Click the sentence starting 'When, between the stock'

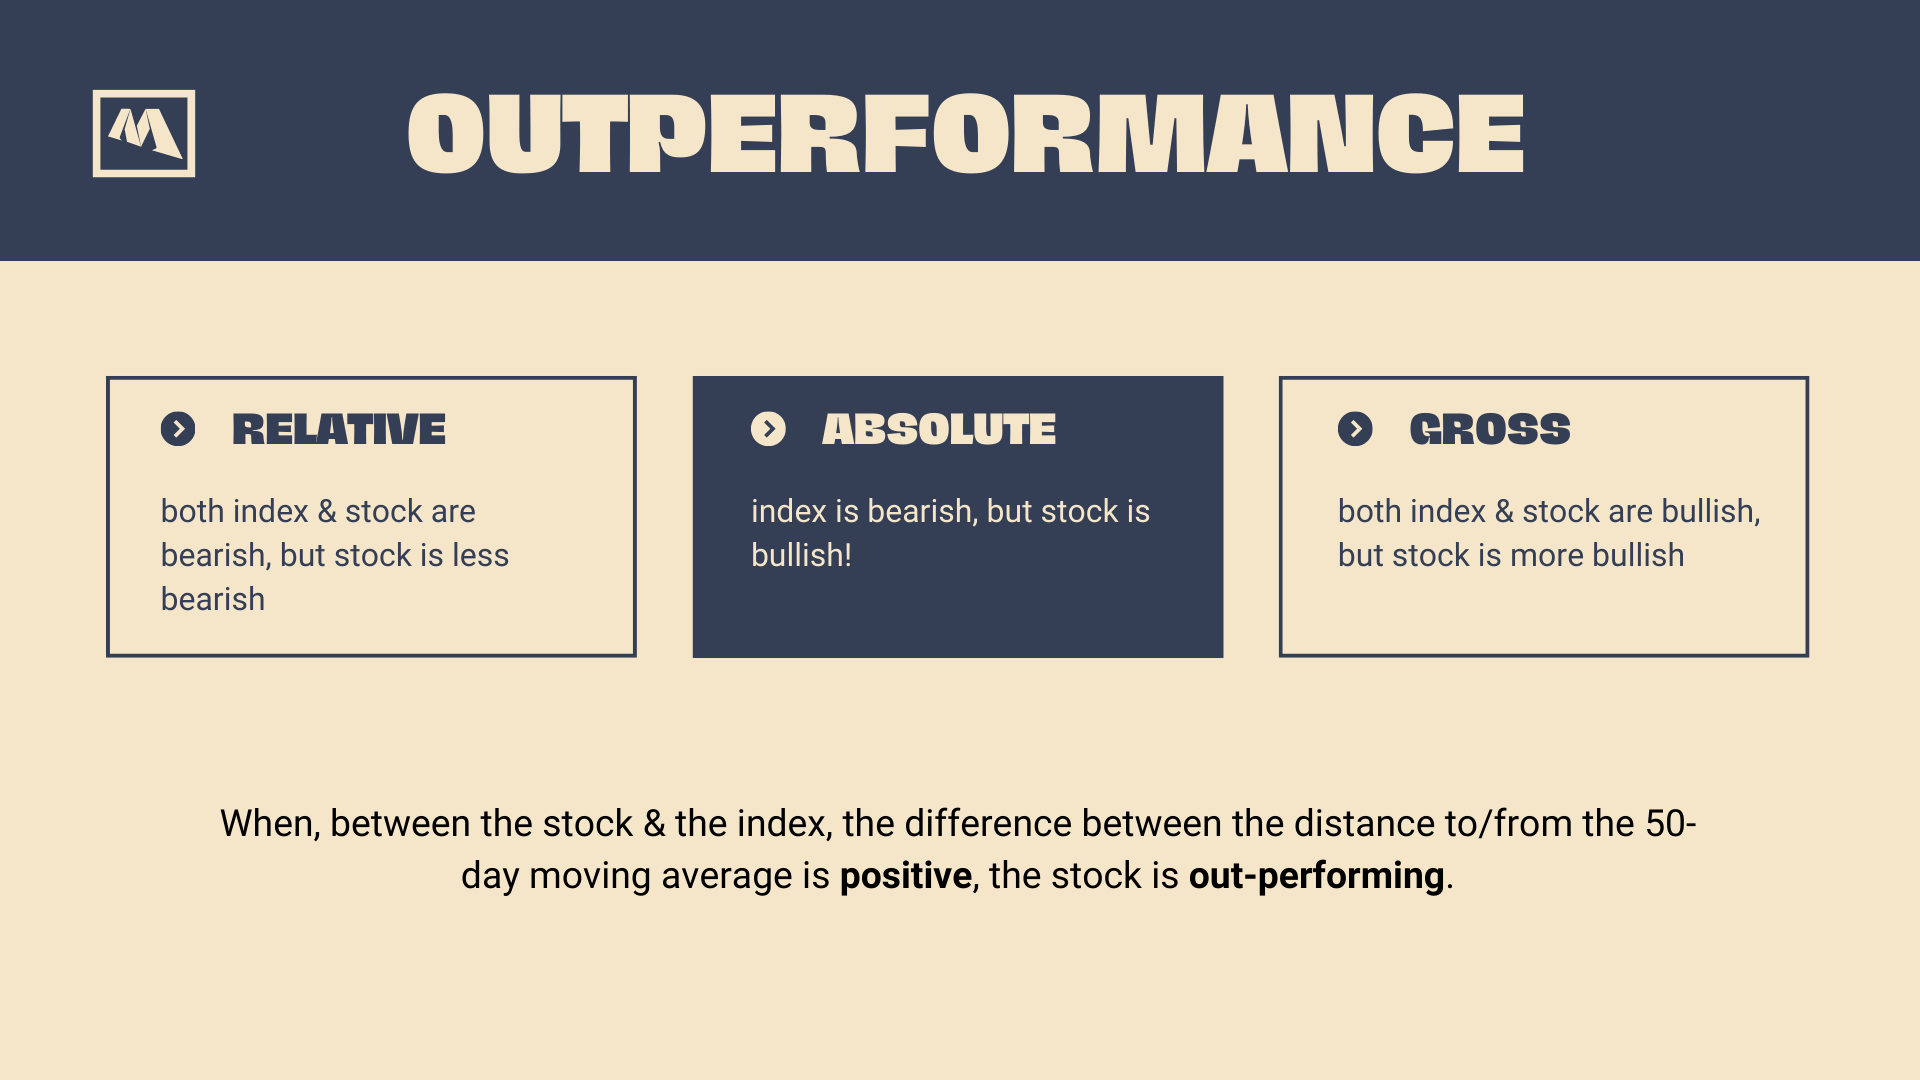tap(958, 849)
